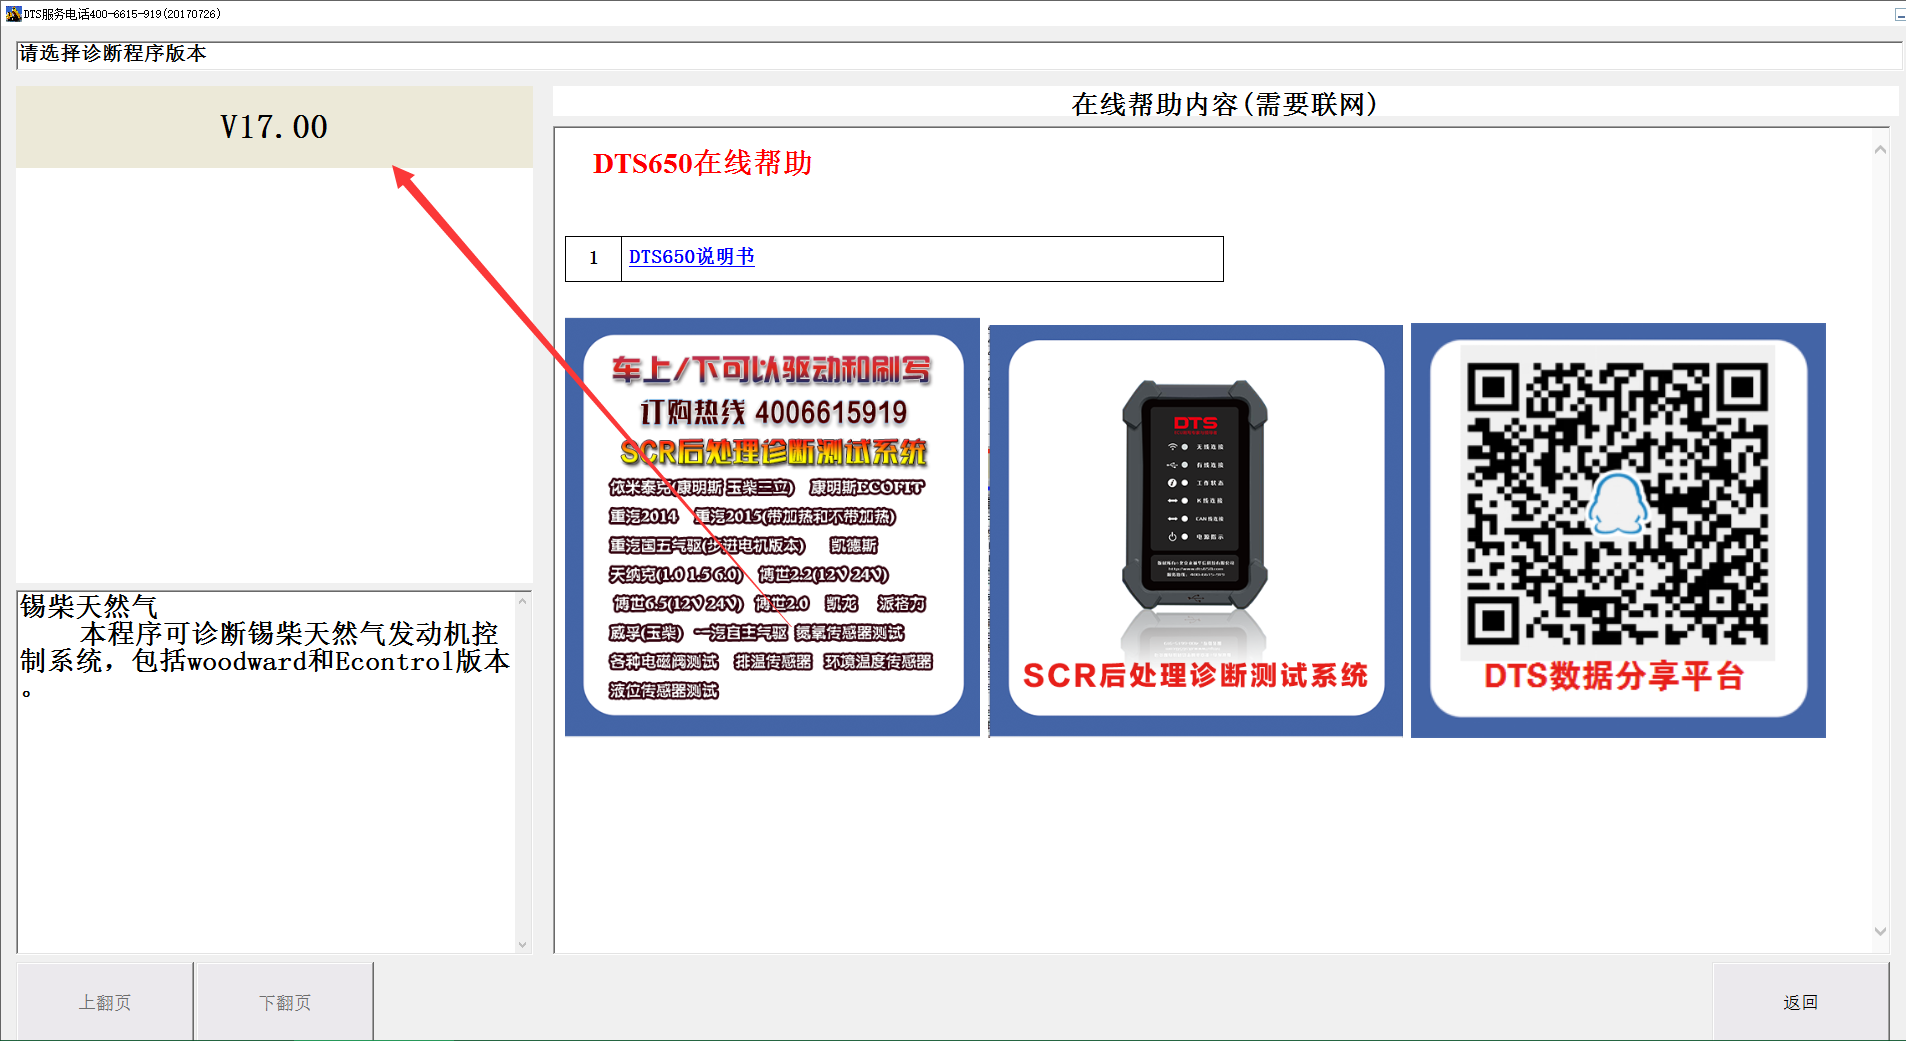The image size is (1906, 1041).
Task: Click the SCR promo banner with hotline 4006615919
Action: (772, 527)
